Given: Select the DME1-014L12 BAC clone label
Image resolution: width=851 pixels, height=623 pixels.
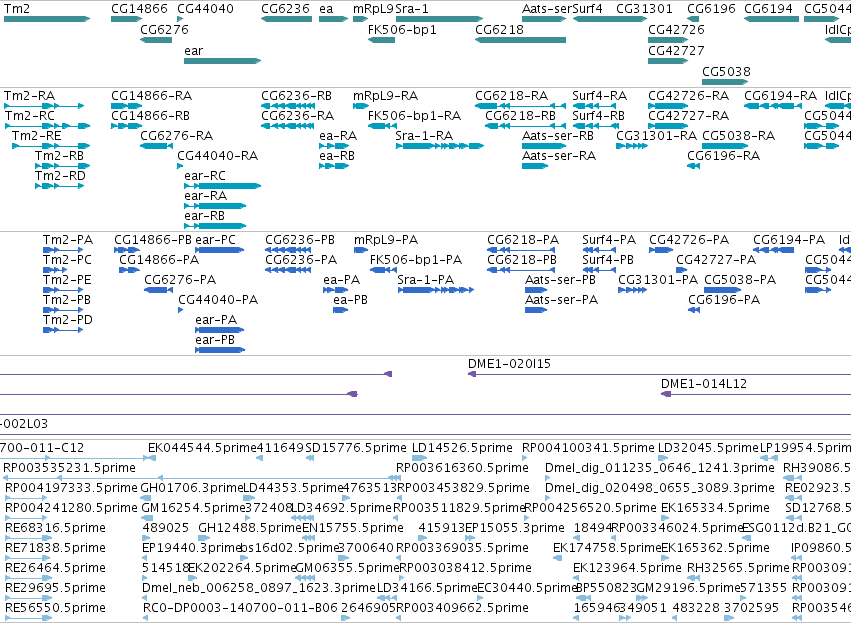Looking at the screenshot, I should point(704,384).
